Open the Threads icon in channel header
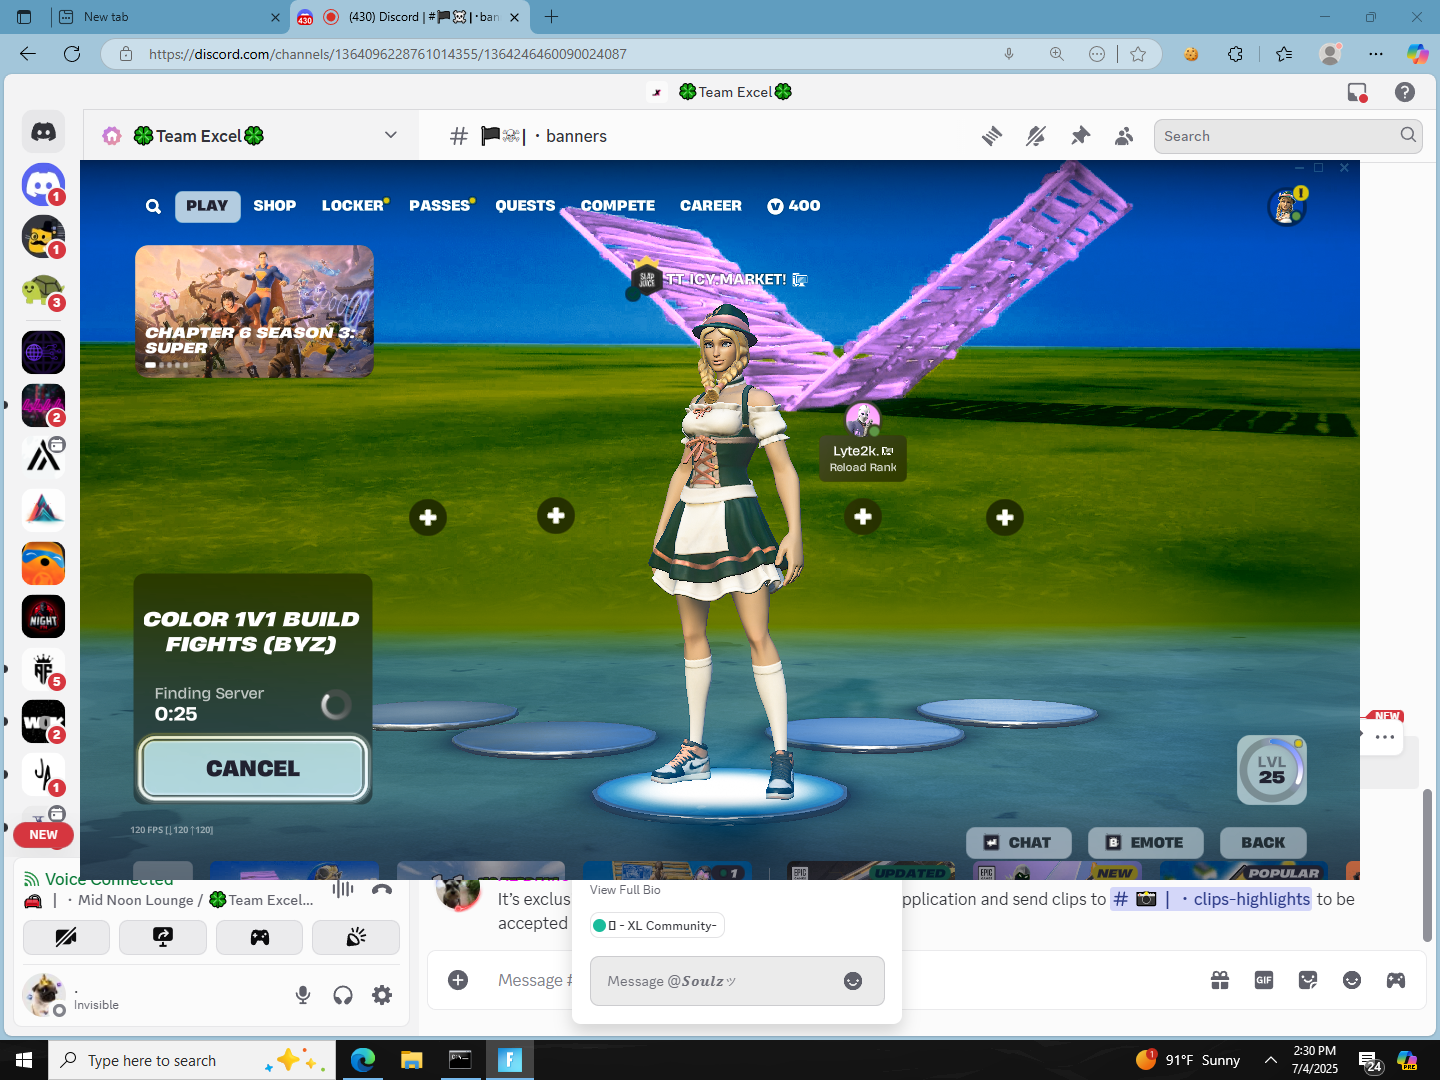The width and height of the screenshot is (1440, 1080). click(992, 136)
